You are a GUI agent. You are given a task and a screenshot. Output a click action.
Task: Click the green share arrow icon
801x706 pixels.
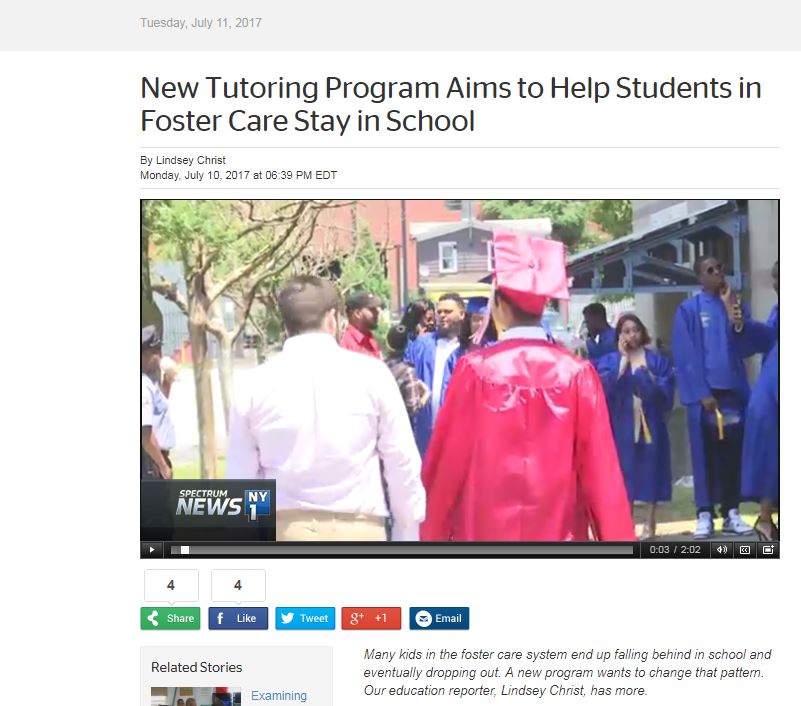[x=153, y=618]
